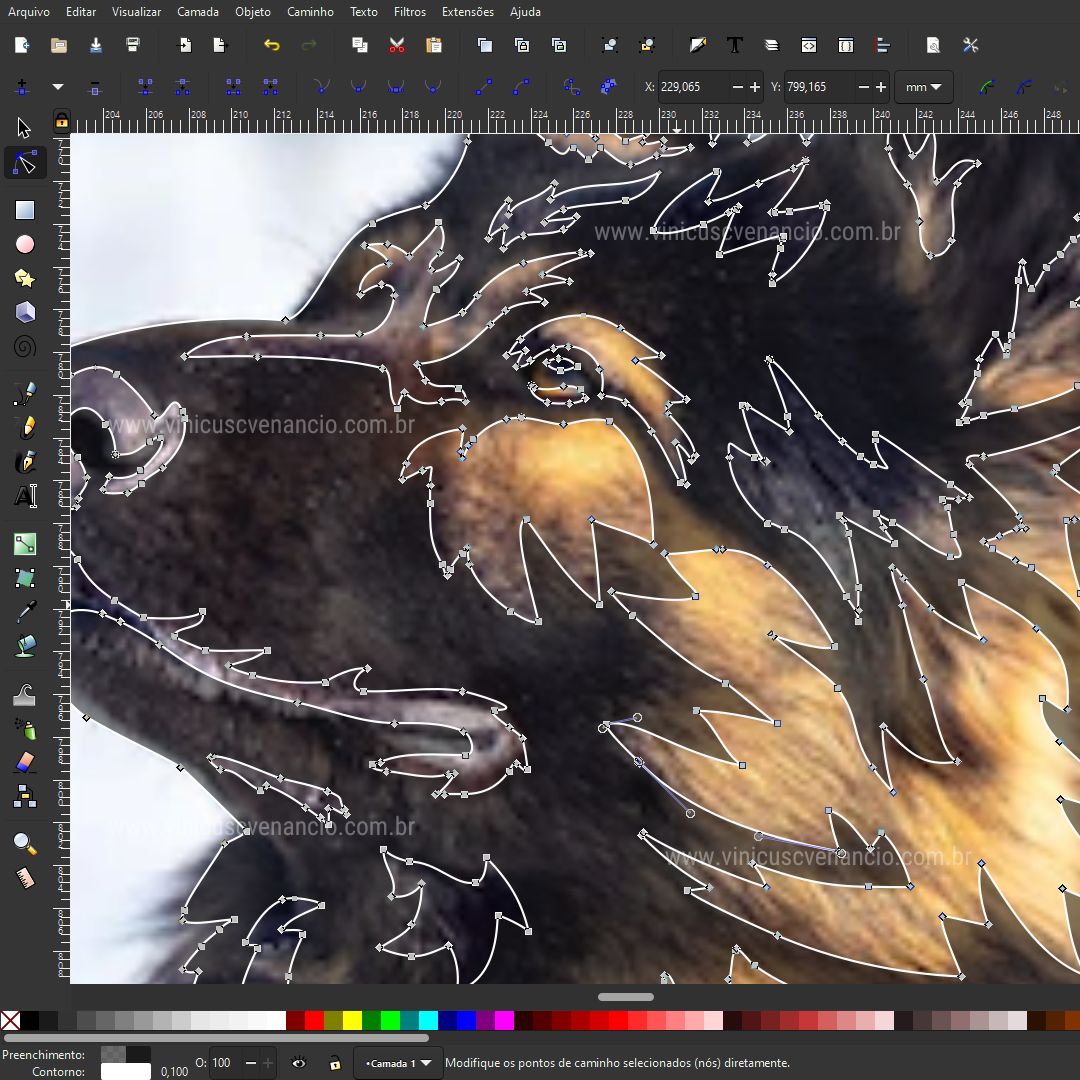This screenshot has height=1080, width=1080.
Task: Choose the Spiral tool
Action: pyautogui.click(x=25, y=346)
